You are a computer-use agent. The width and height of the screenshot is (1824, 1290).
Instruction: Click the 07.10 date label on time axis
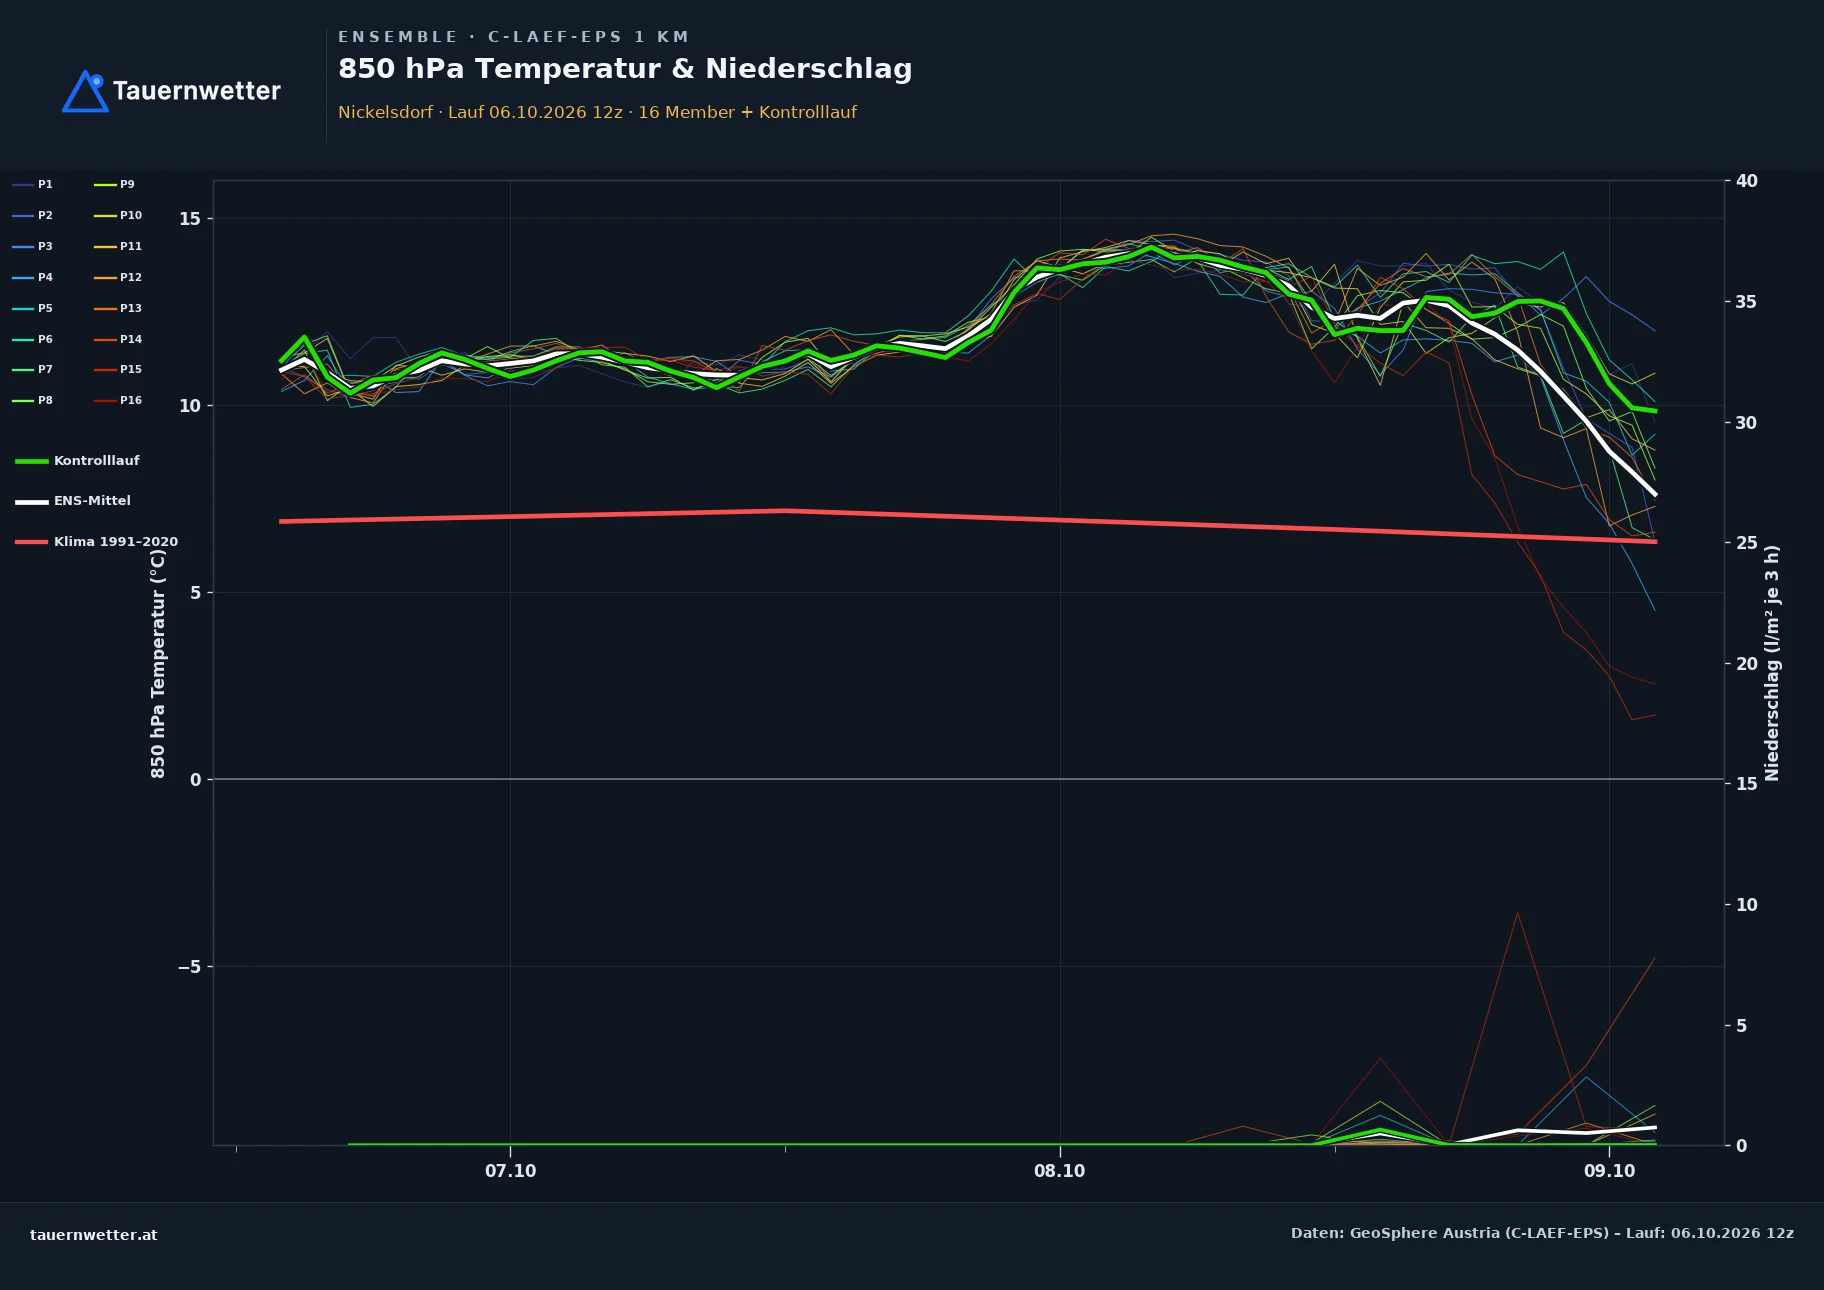(x=511, y=1171)
